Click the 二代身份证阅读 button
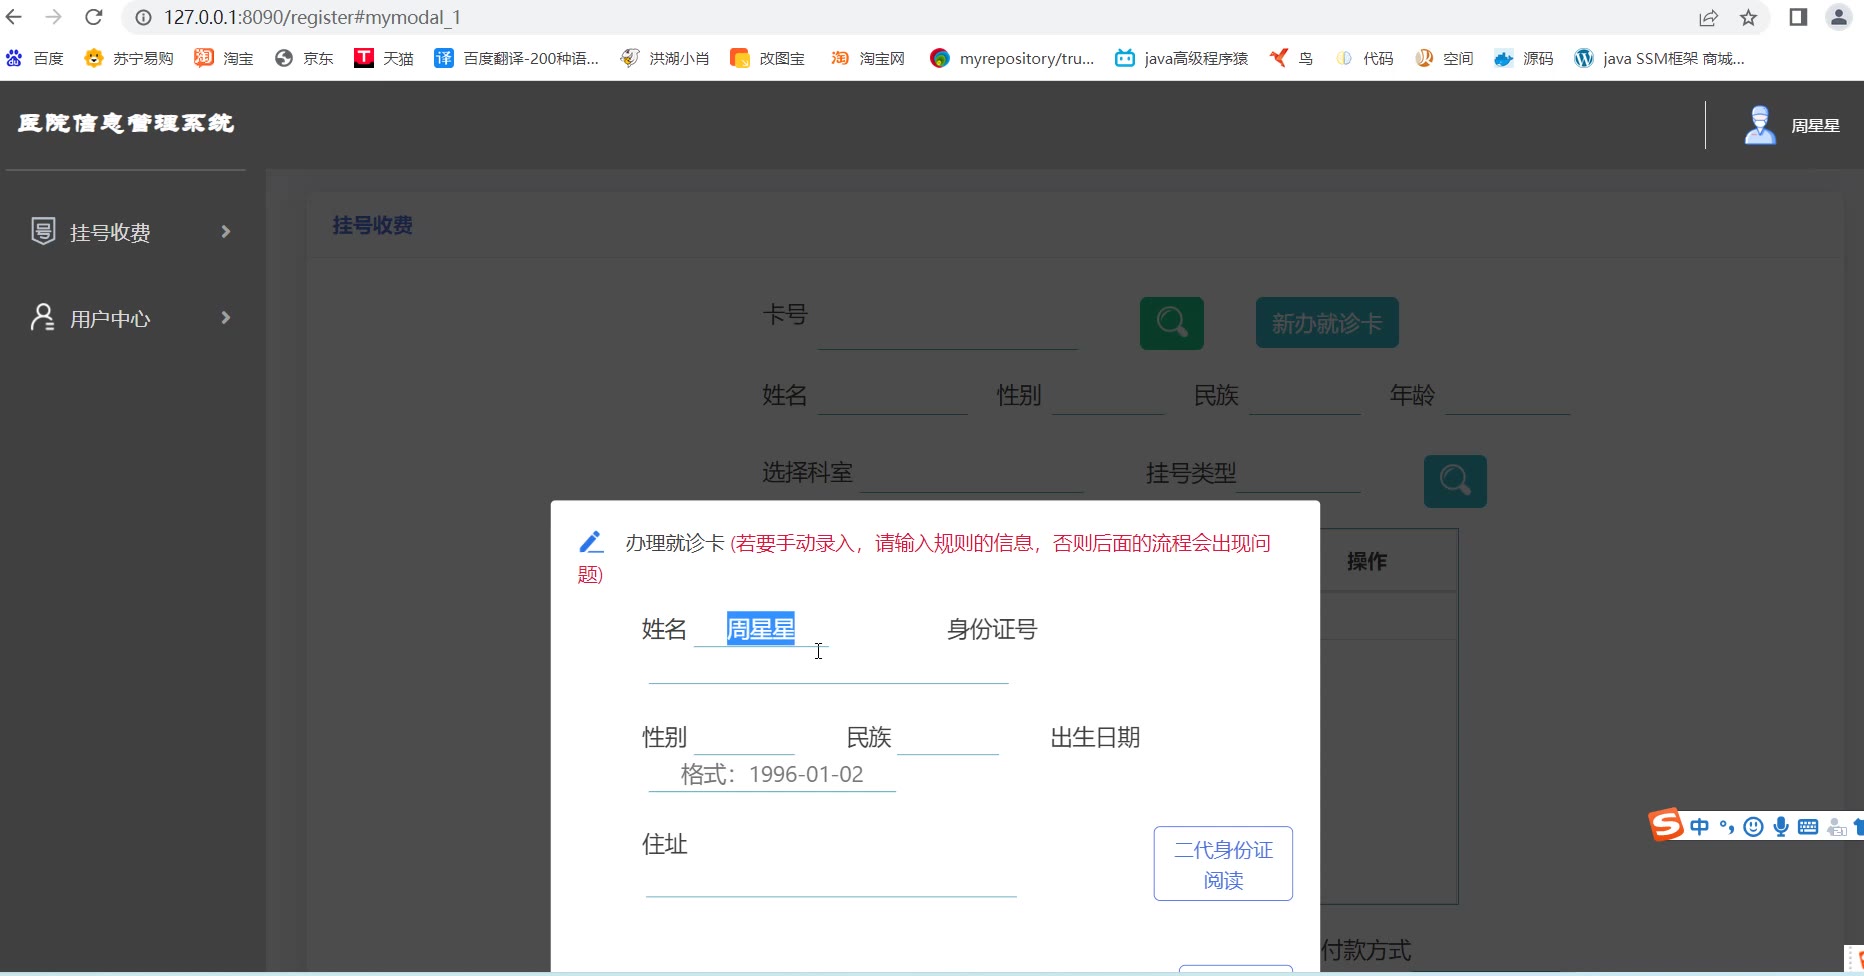The width and height of the screenshot is (1864, 976). click(1222, 864)
